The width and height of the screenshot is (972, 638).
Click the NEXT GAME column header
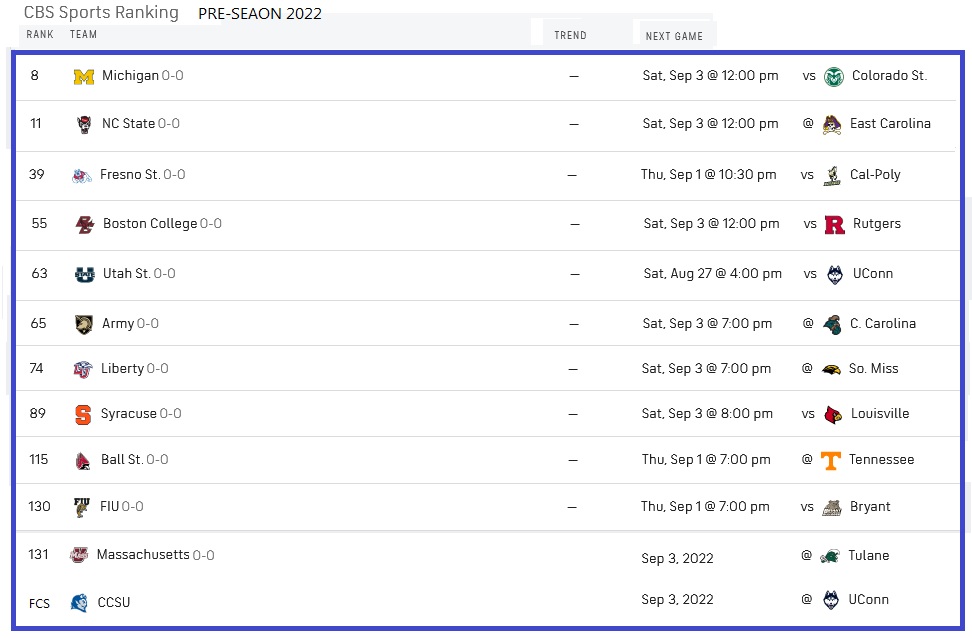coord(674,37)
